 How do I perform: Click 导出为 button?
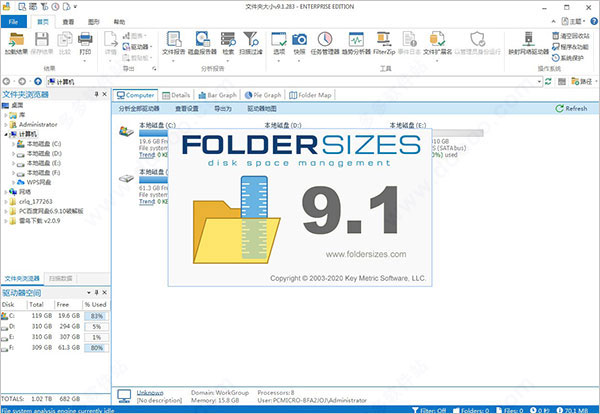click(x=223, y=109)
